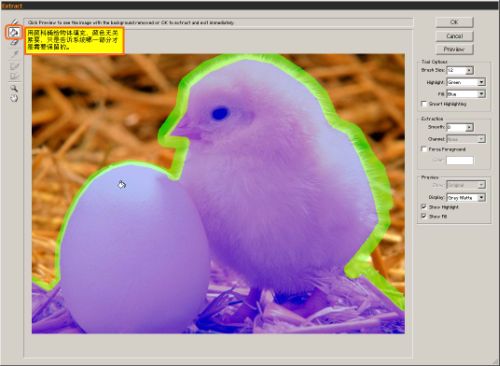Uncheck Show Highlight checkbox
This screenshot has width=500, height=366.
(424, 207)
